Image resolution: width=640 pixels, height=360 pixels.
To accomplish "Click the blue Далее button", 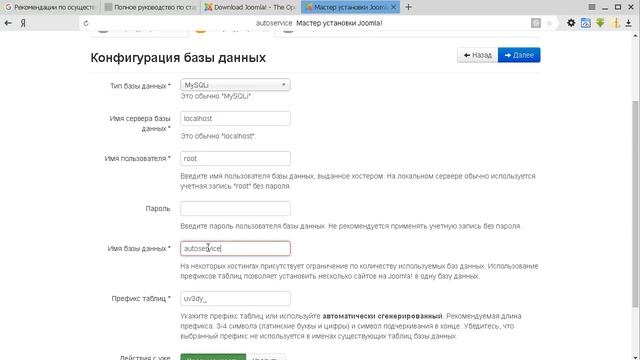I will (x=519, y=55).
